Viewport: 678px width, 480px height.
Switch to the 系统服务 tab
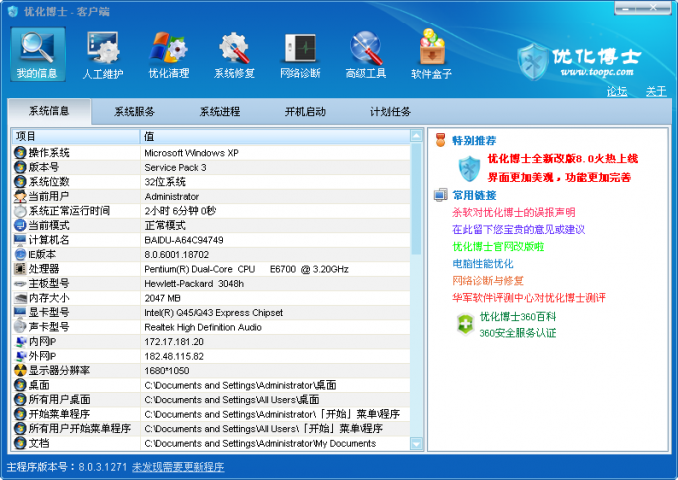pyautogui.click(x=134, y=112)
